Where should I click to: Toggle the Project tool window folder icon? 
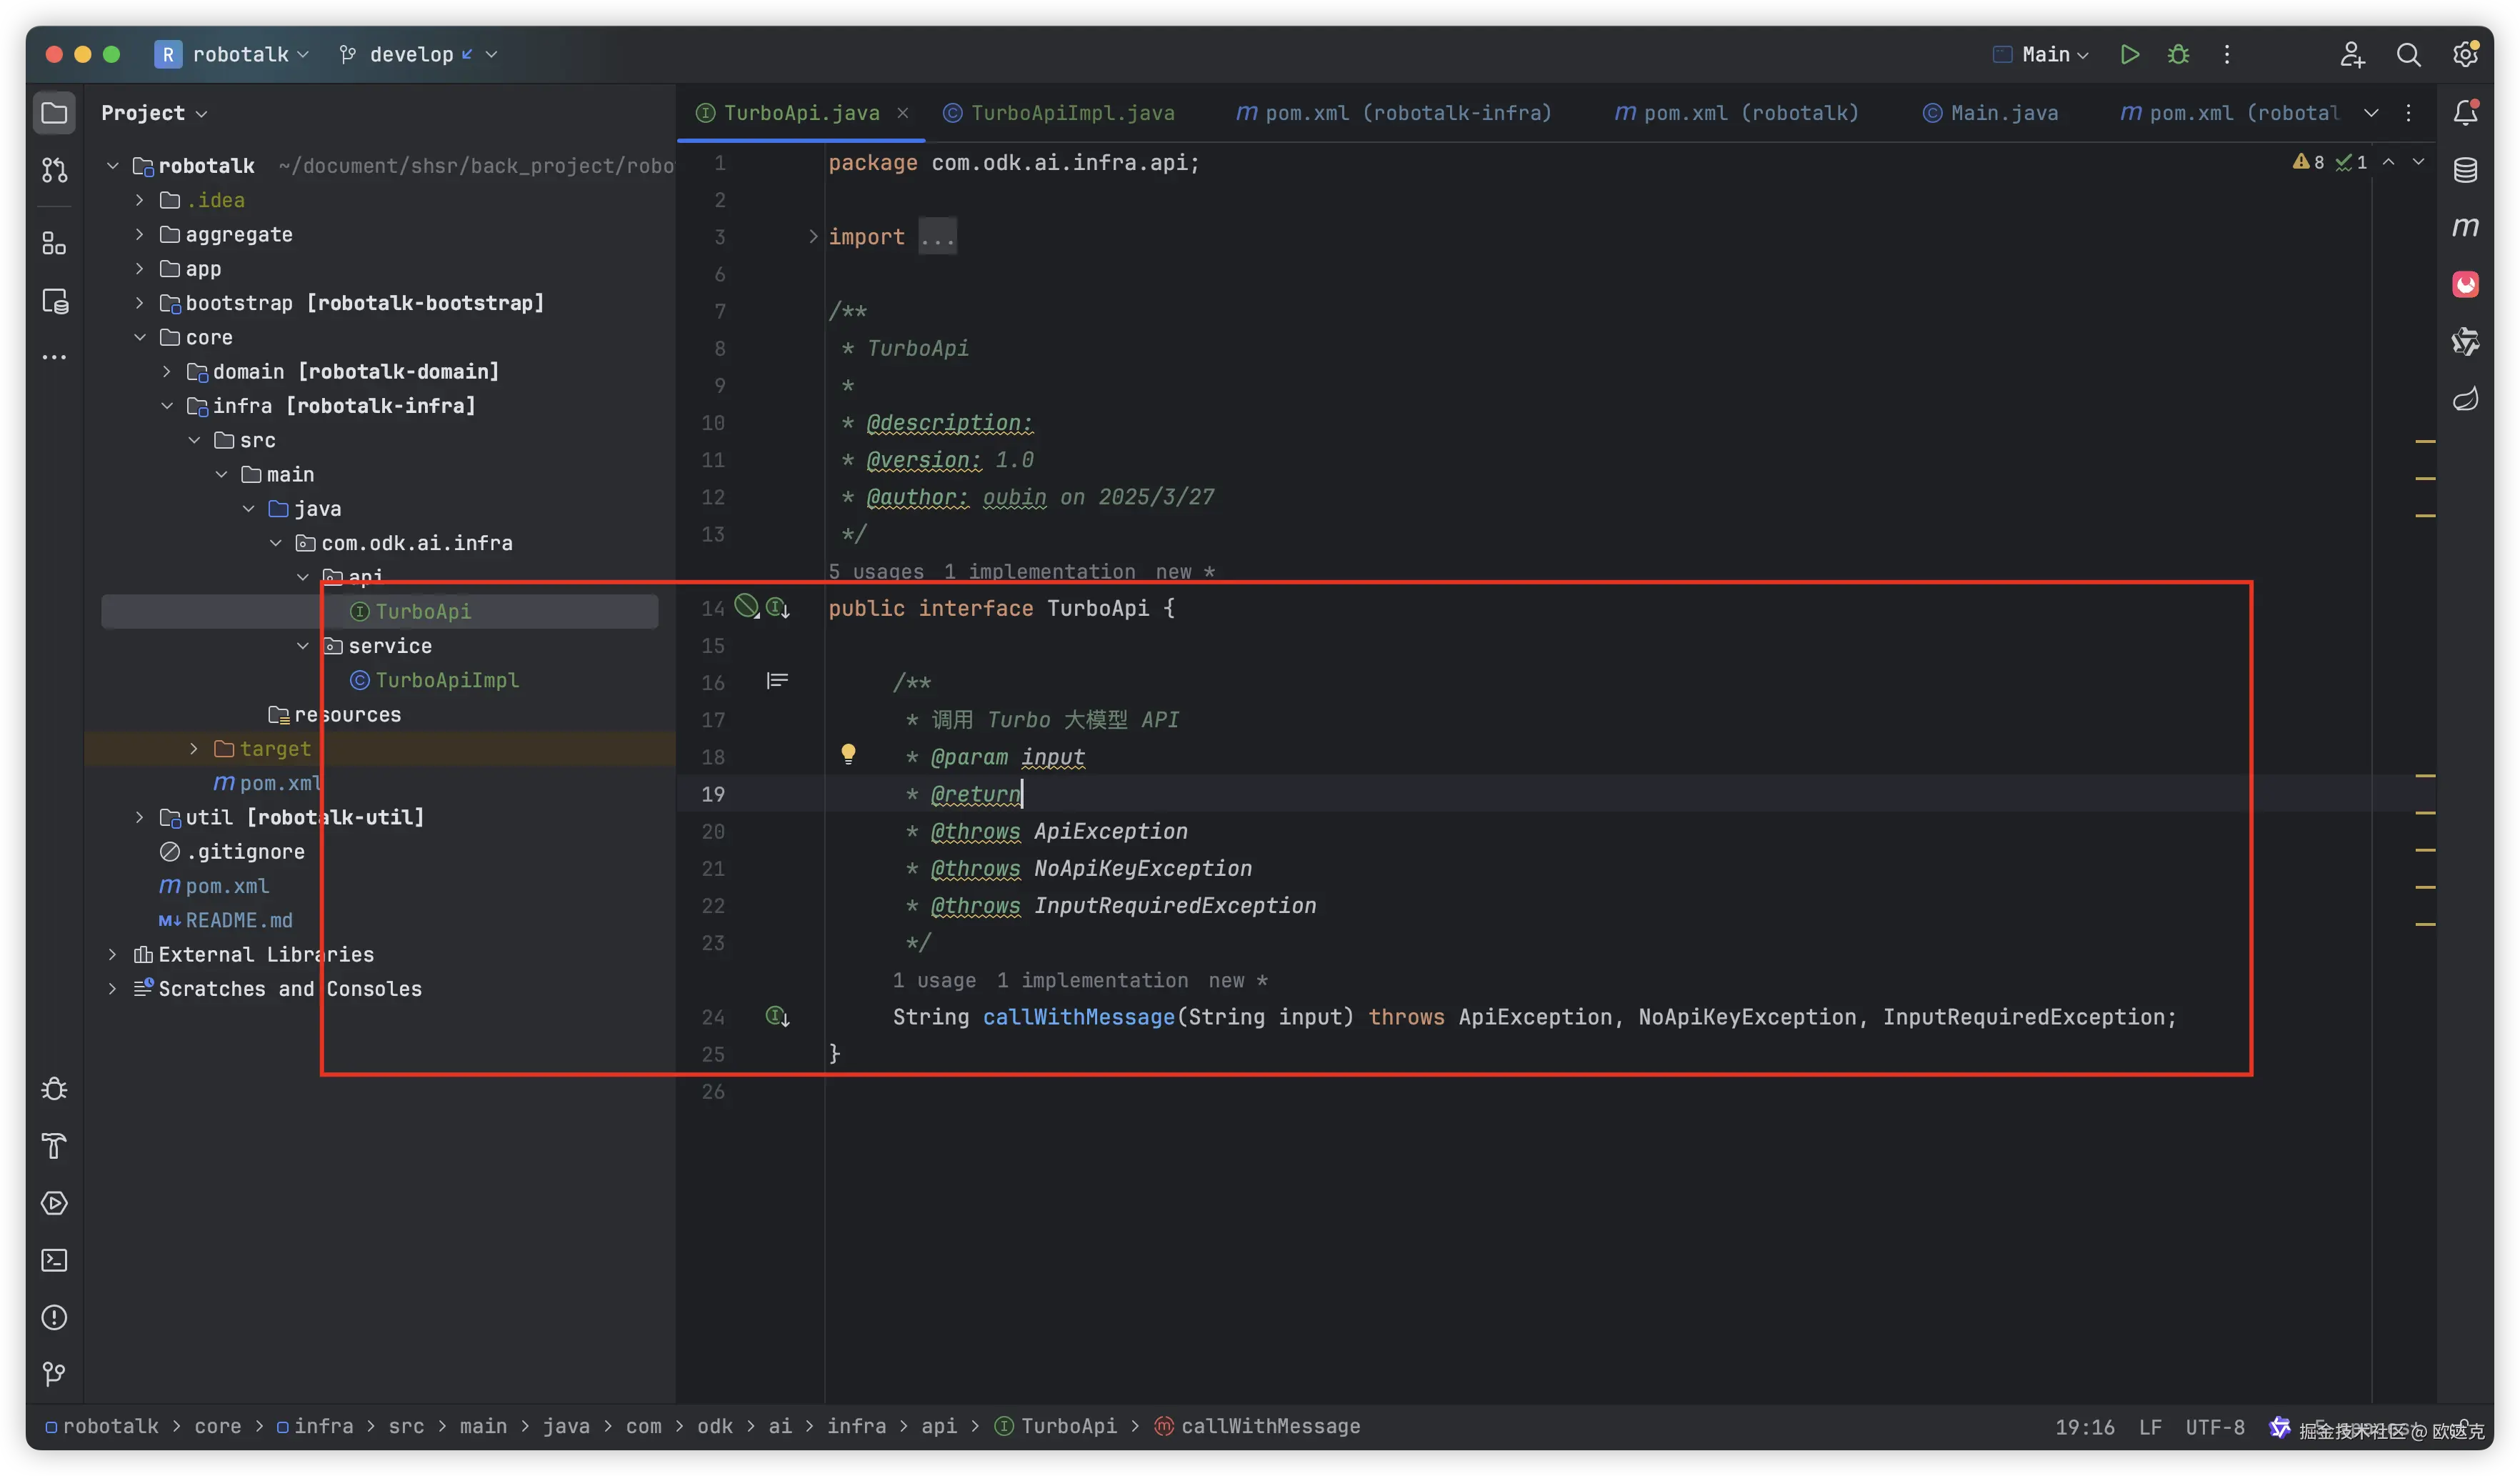coord(54,113)
